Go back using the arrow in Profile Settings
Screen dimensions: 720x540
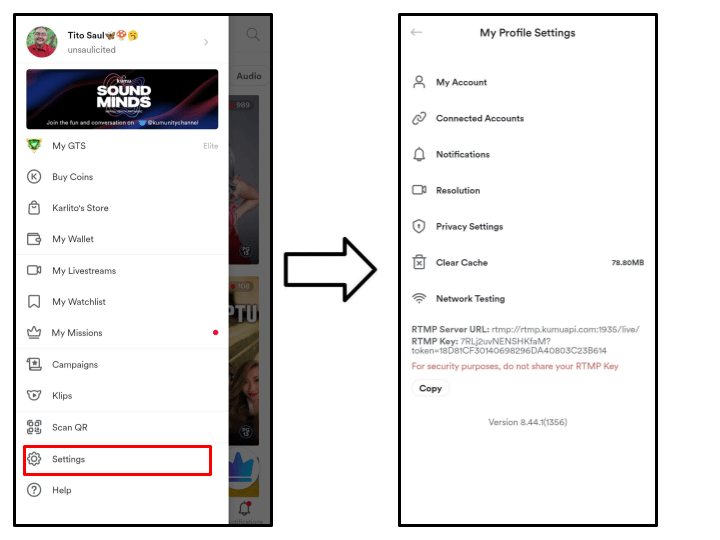click(416, 32)
